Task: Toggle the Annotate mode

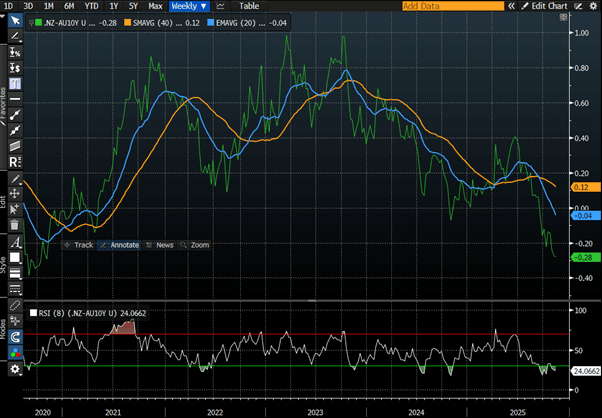Action: [119, 244]
